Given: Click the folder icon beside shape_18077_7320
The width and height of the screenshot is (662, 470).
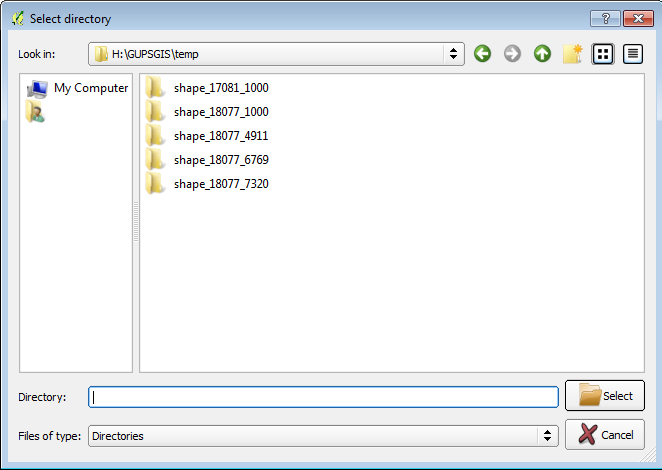Looking at the screenshot, I should click(x=155, y=183).
